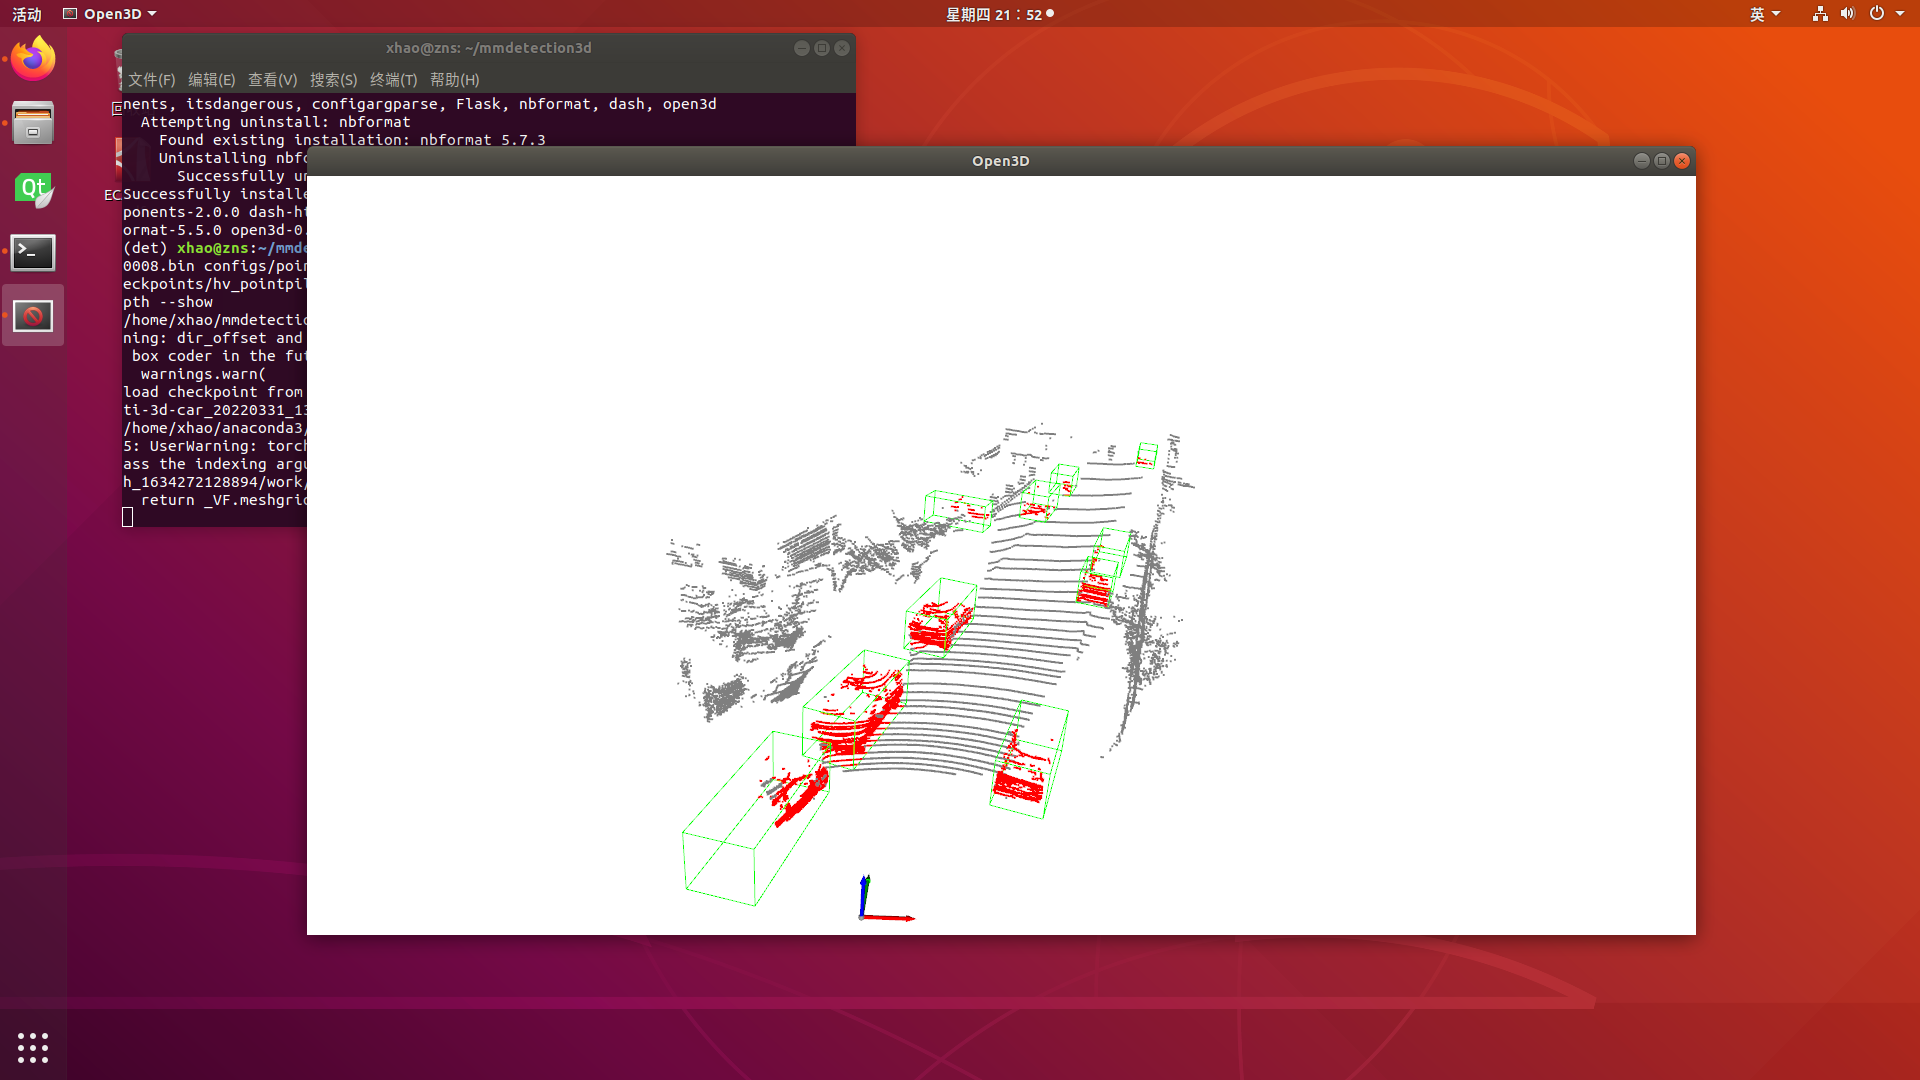Open the 文件(F) terminal menu
Screen dimensions: 1920x1080
click(x=151, y=80)
